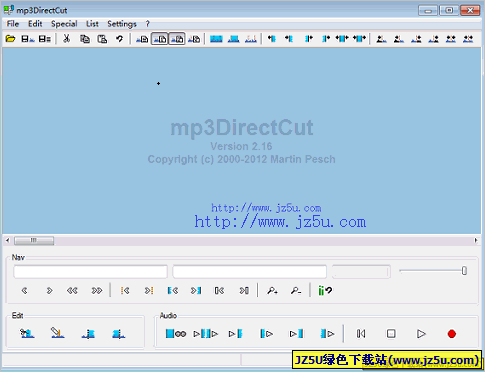Zoom in with the magnifier plus icon
This screenshot has width=485, height=372.
click(272, 291)
